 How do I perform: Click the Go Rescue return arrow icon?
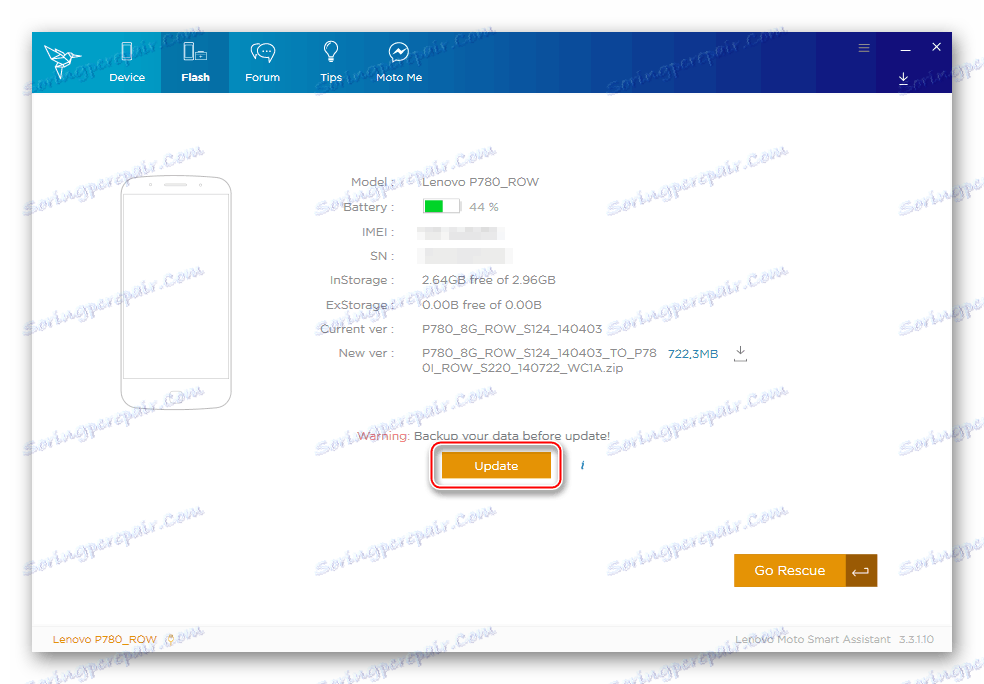[x=861, y=571]
